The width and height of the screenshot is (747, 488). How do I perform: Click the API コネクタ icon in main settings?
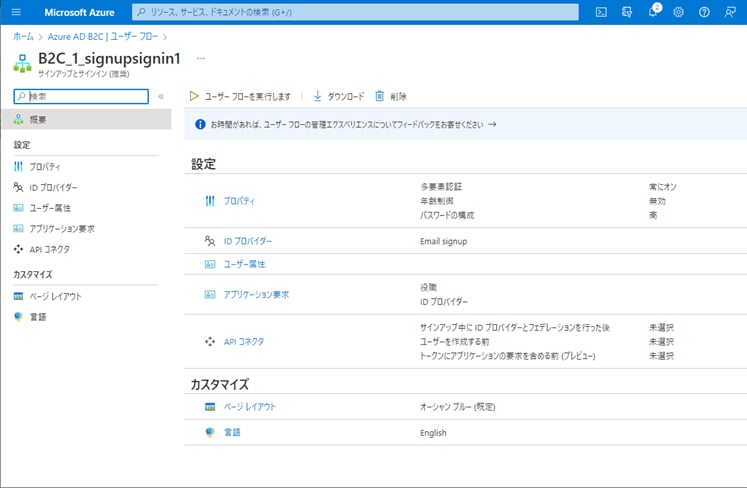[x=210, y=342]
